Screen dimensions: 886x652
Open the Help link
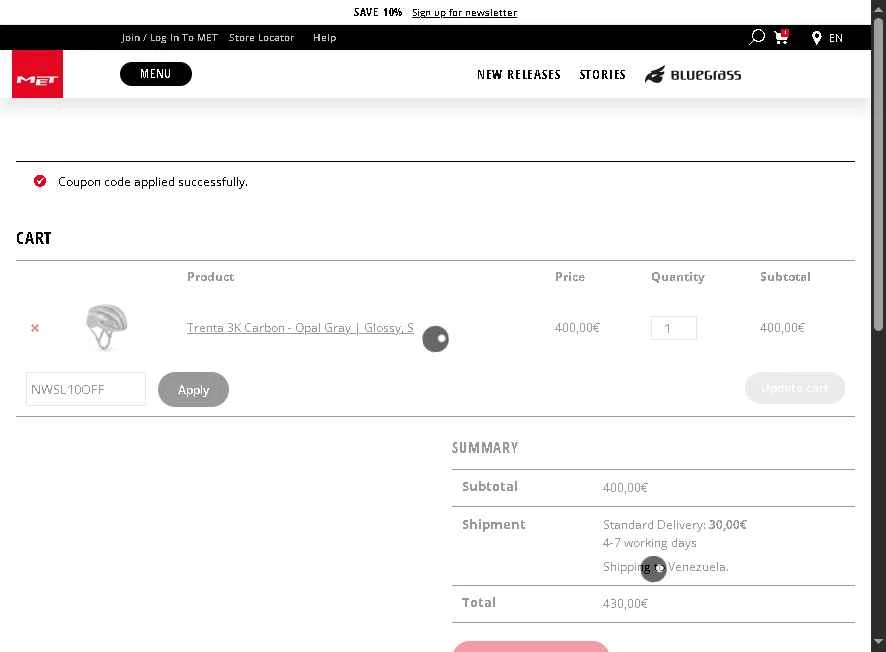(x=324, y=38)
